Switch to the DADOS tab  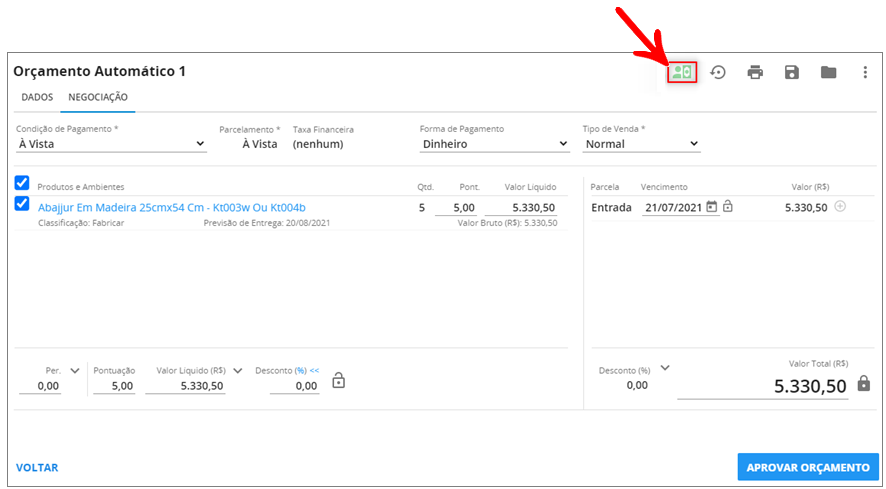tap(37, 97)
